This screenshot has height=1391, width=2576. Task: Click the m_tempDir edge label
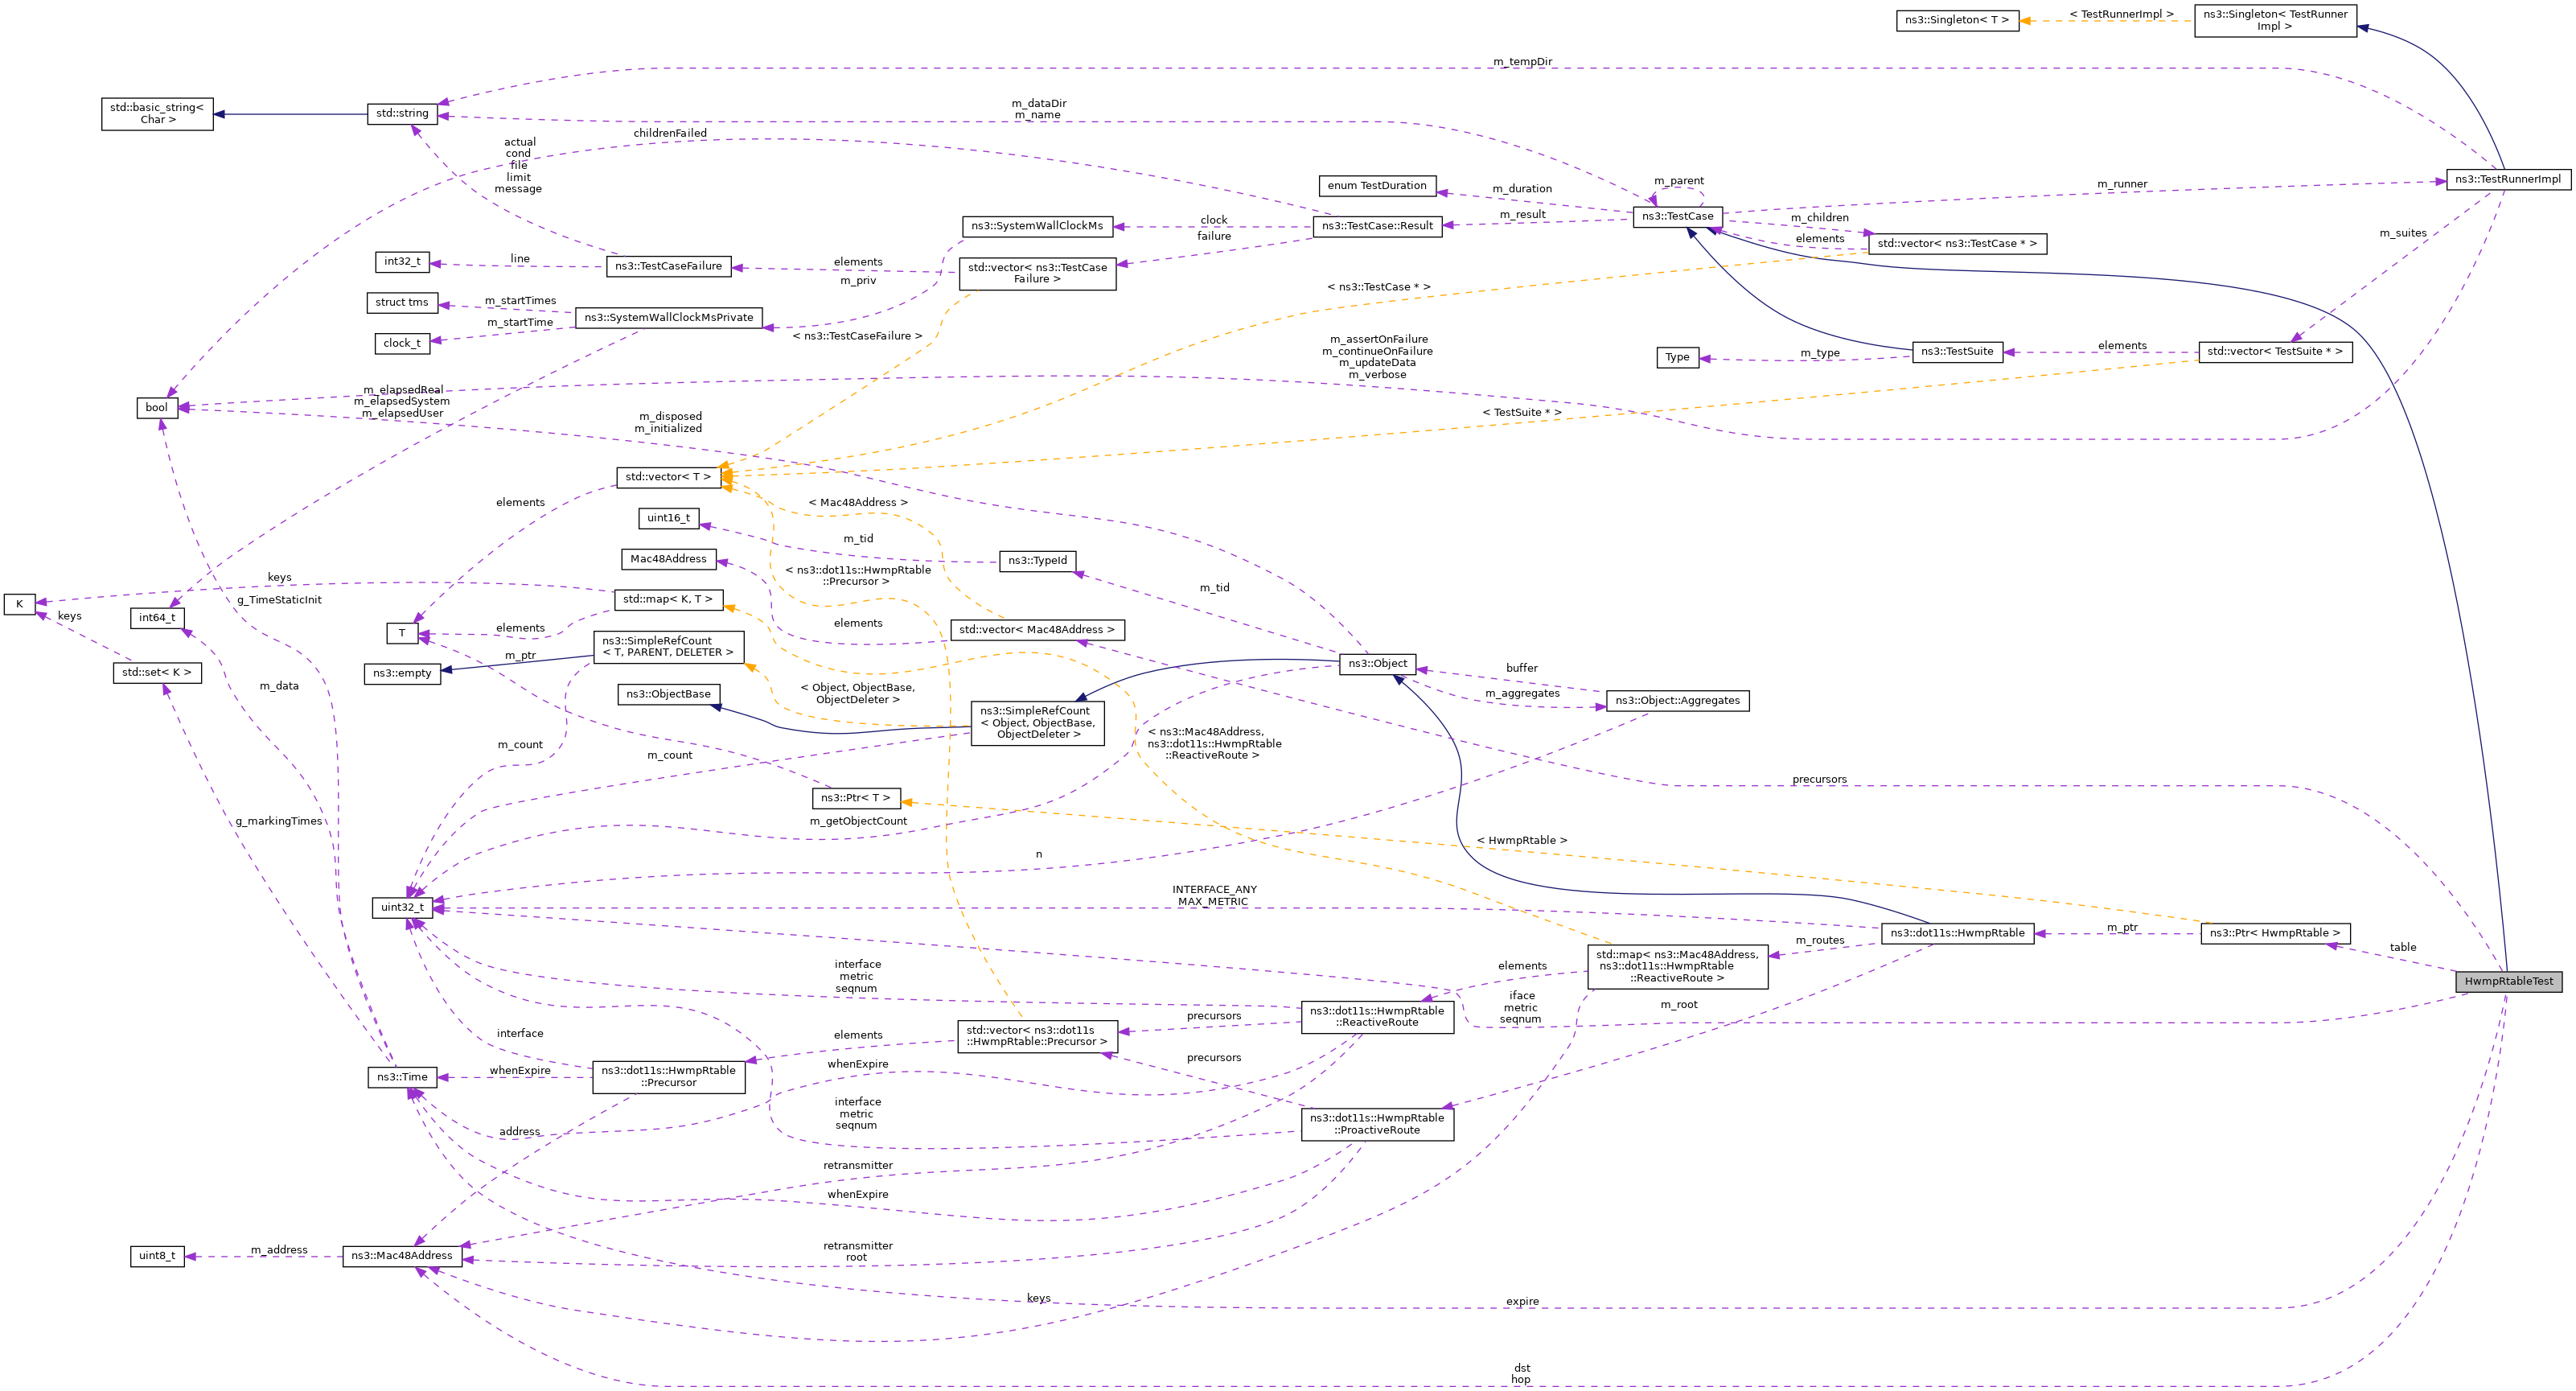1522,62
